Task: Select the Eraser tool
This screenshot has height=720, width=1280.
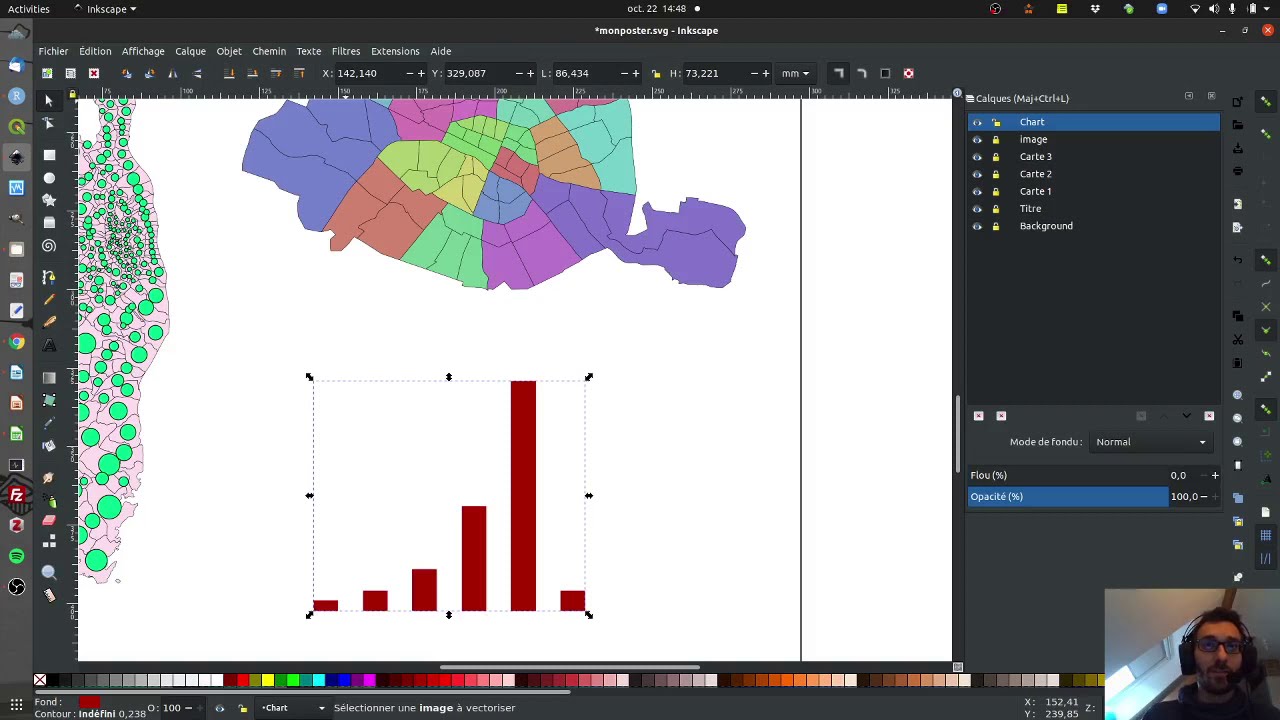Action: tap(49, 519)
